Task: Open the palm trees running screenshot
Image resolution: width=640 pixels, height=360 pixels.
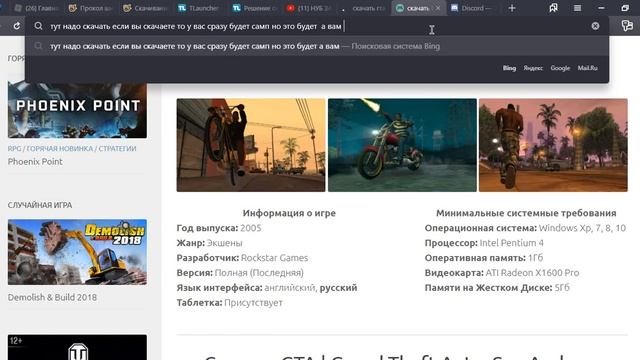Action: [x=553, y=145]
